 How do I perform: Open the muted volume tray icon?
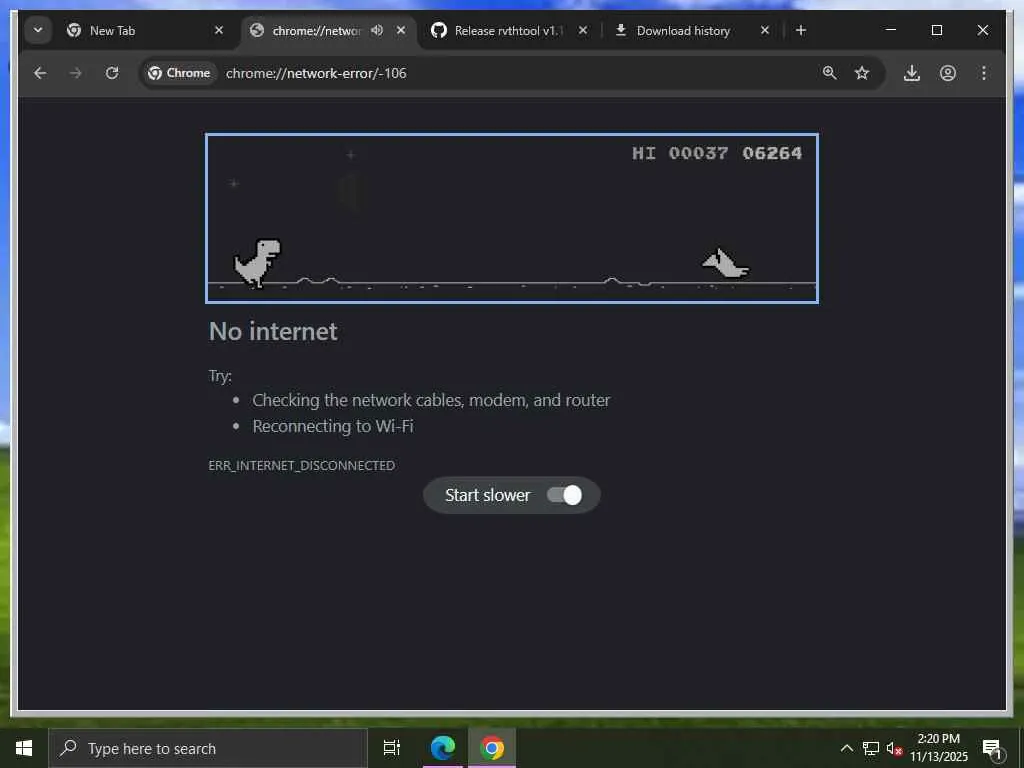tap(894, 748)
